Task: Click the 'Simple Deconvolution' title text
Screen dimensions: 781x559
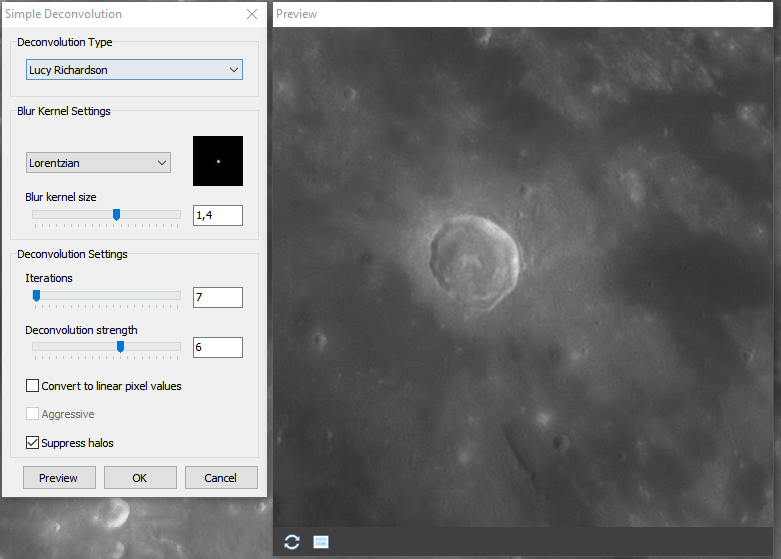Action: coord(63,14)
